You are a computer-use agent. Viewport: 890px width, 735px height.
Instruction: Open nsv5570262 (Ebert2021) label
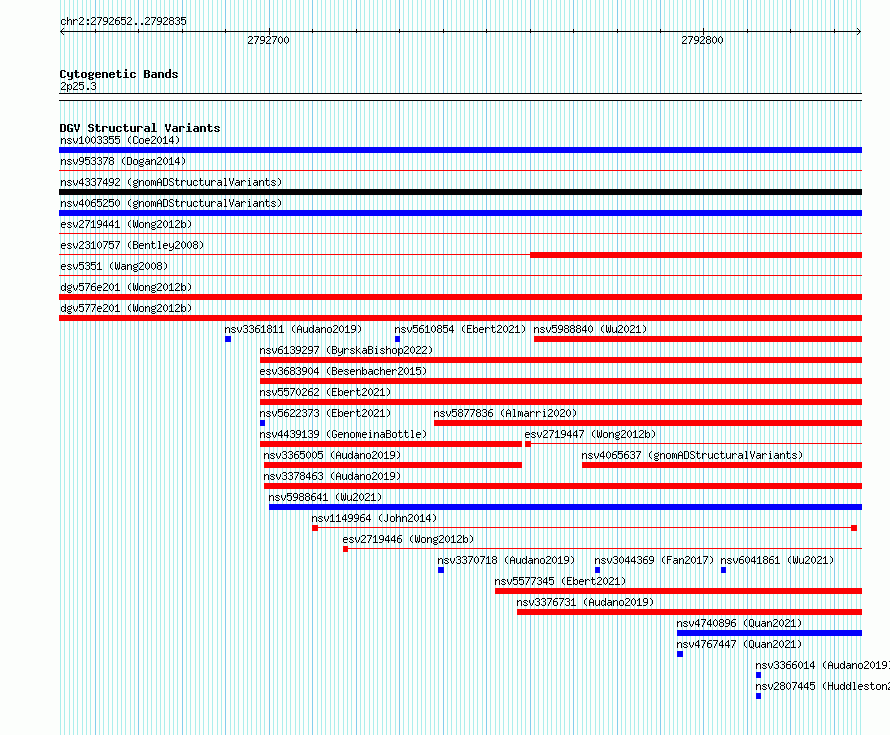click(x=325, y=392)
